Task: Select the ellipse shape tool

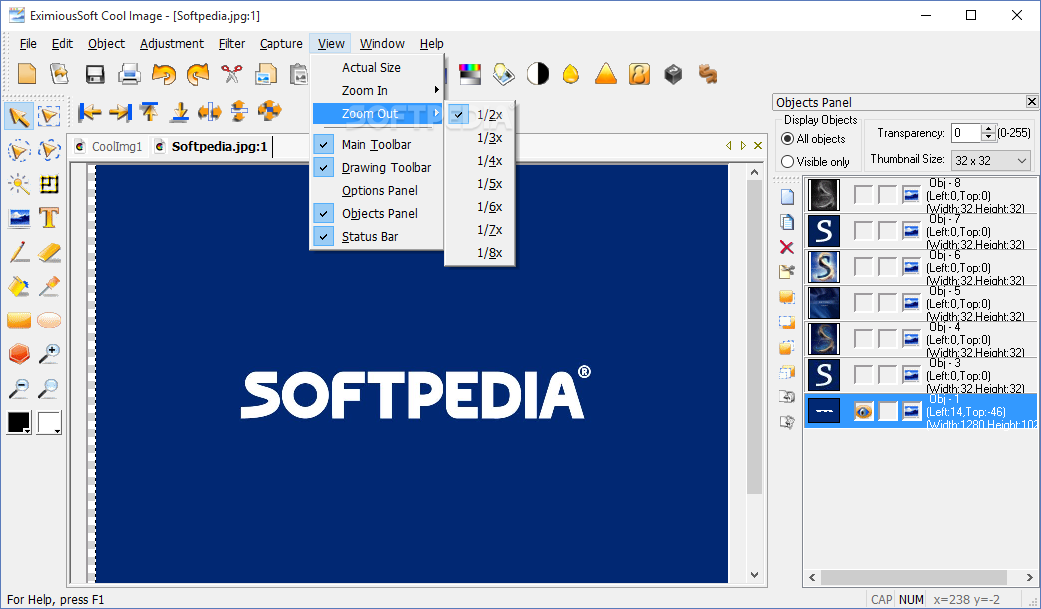Action: (x=49, y=321)
